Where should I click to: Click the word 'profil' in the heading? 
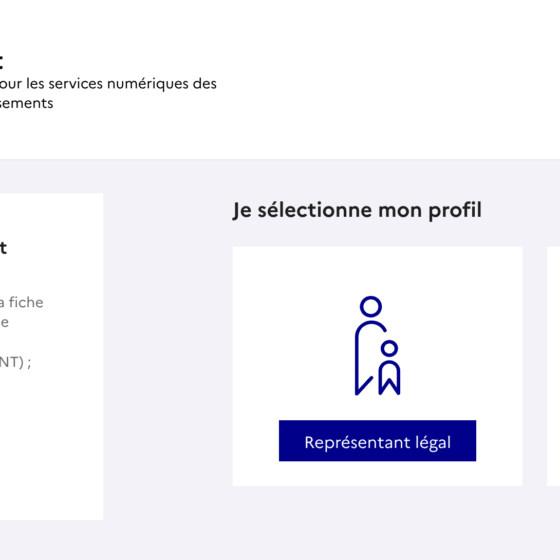[455, 210]
